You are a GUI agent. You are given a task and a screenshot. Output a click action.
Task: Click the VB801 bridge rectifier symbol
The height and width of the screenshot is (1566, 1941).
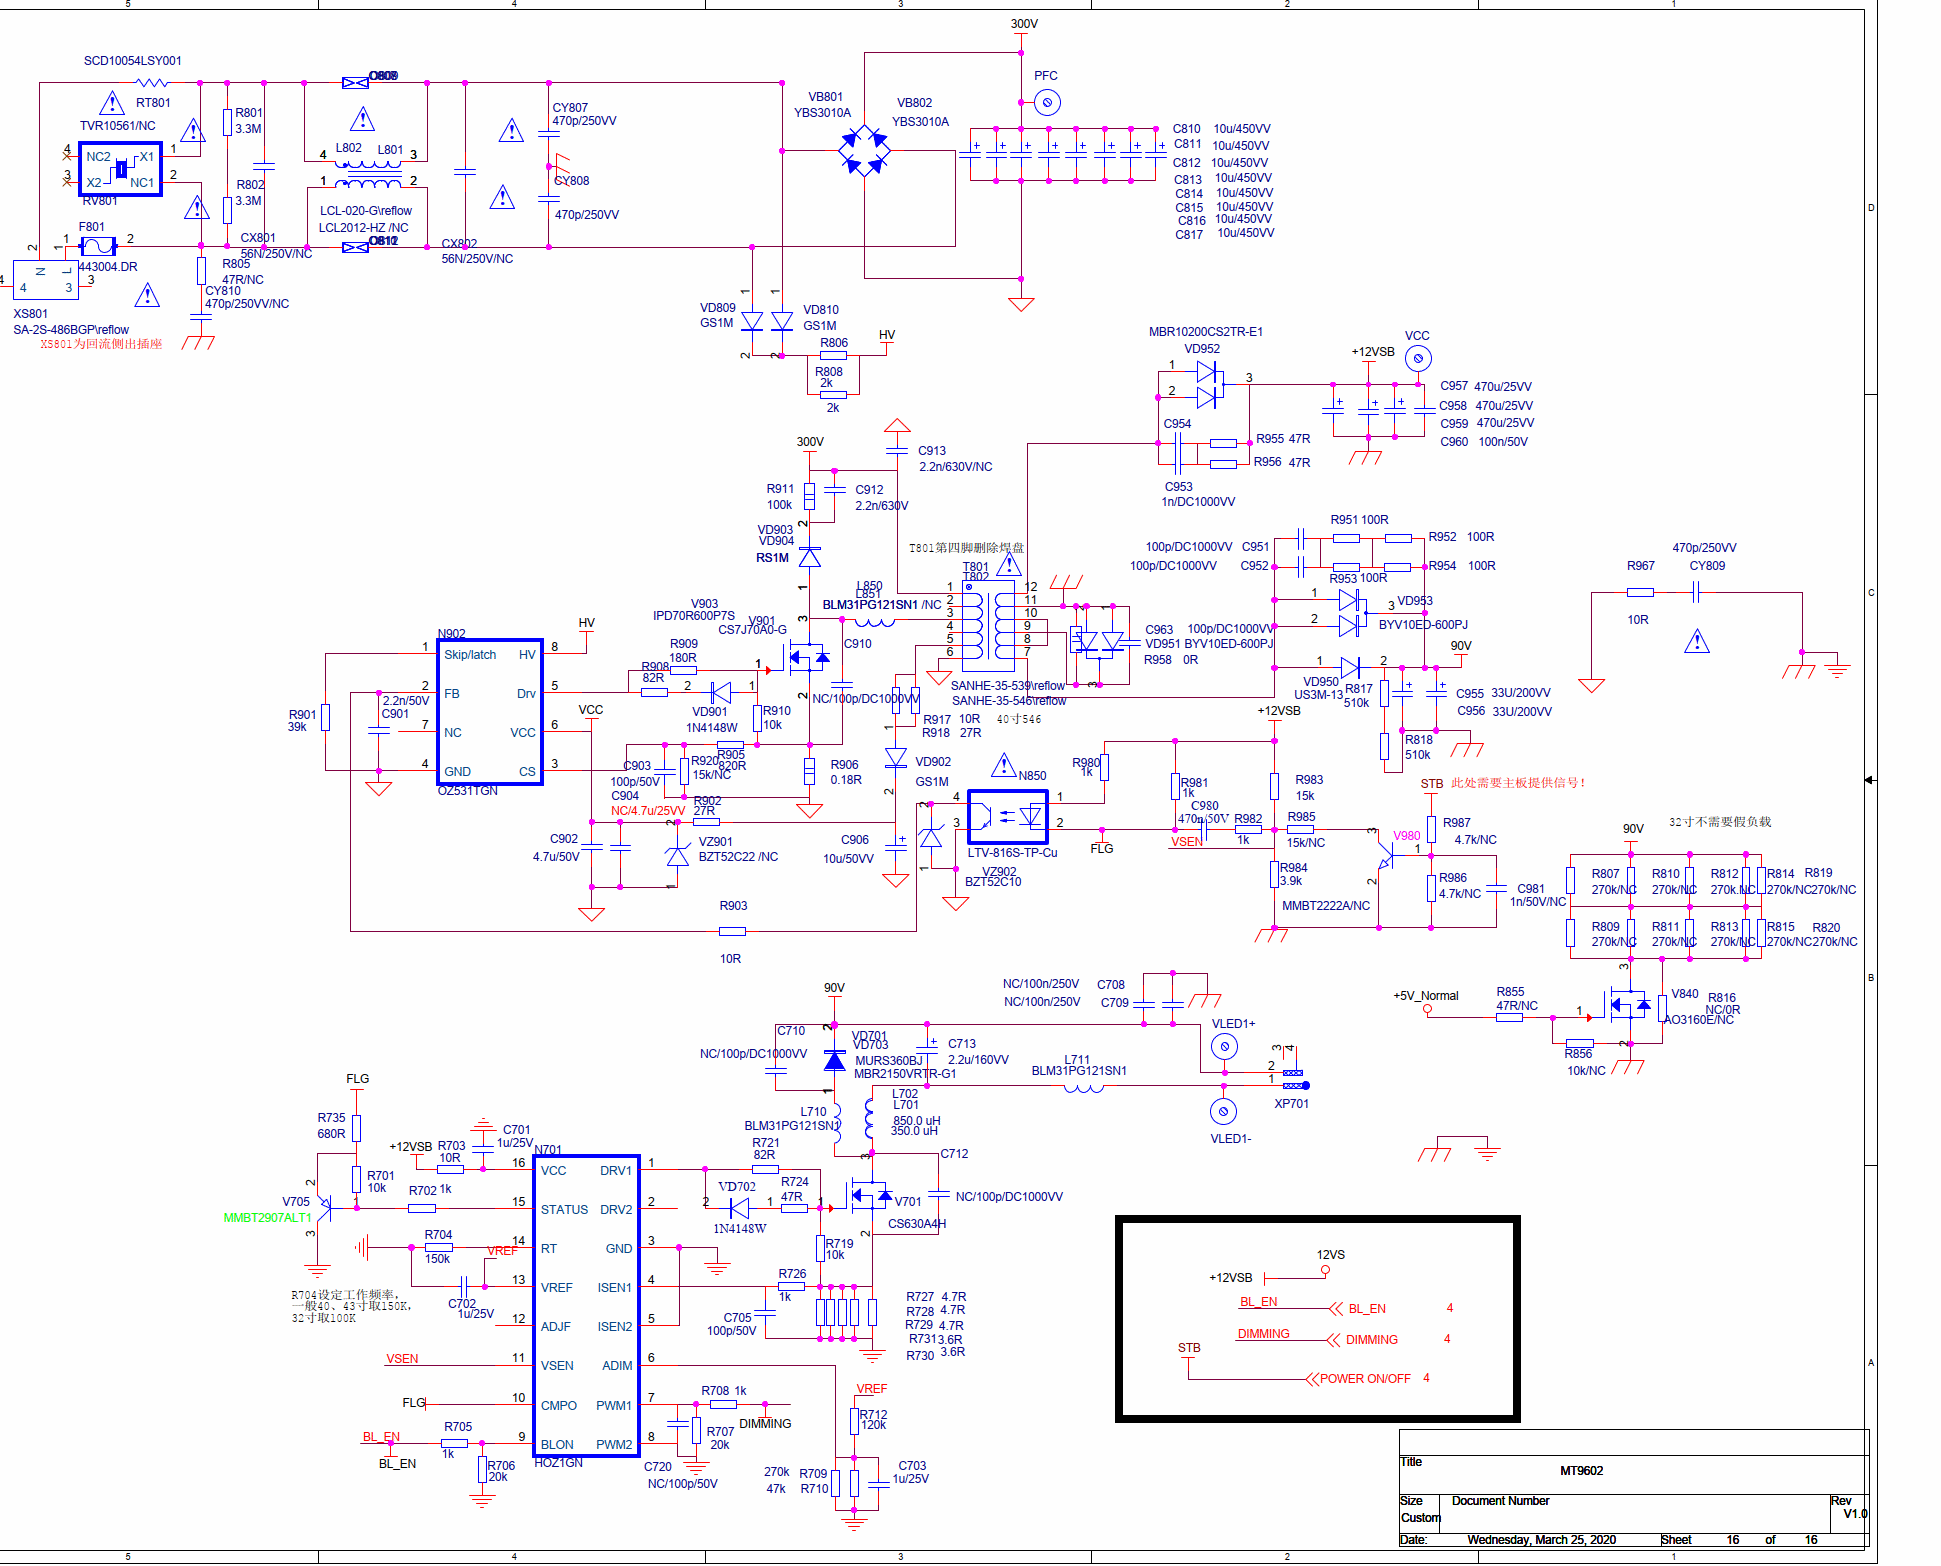[x=864, y=151]
